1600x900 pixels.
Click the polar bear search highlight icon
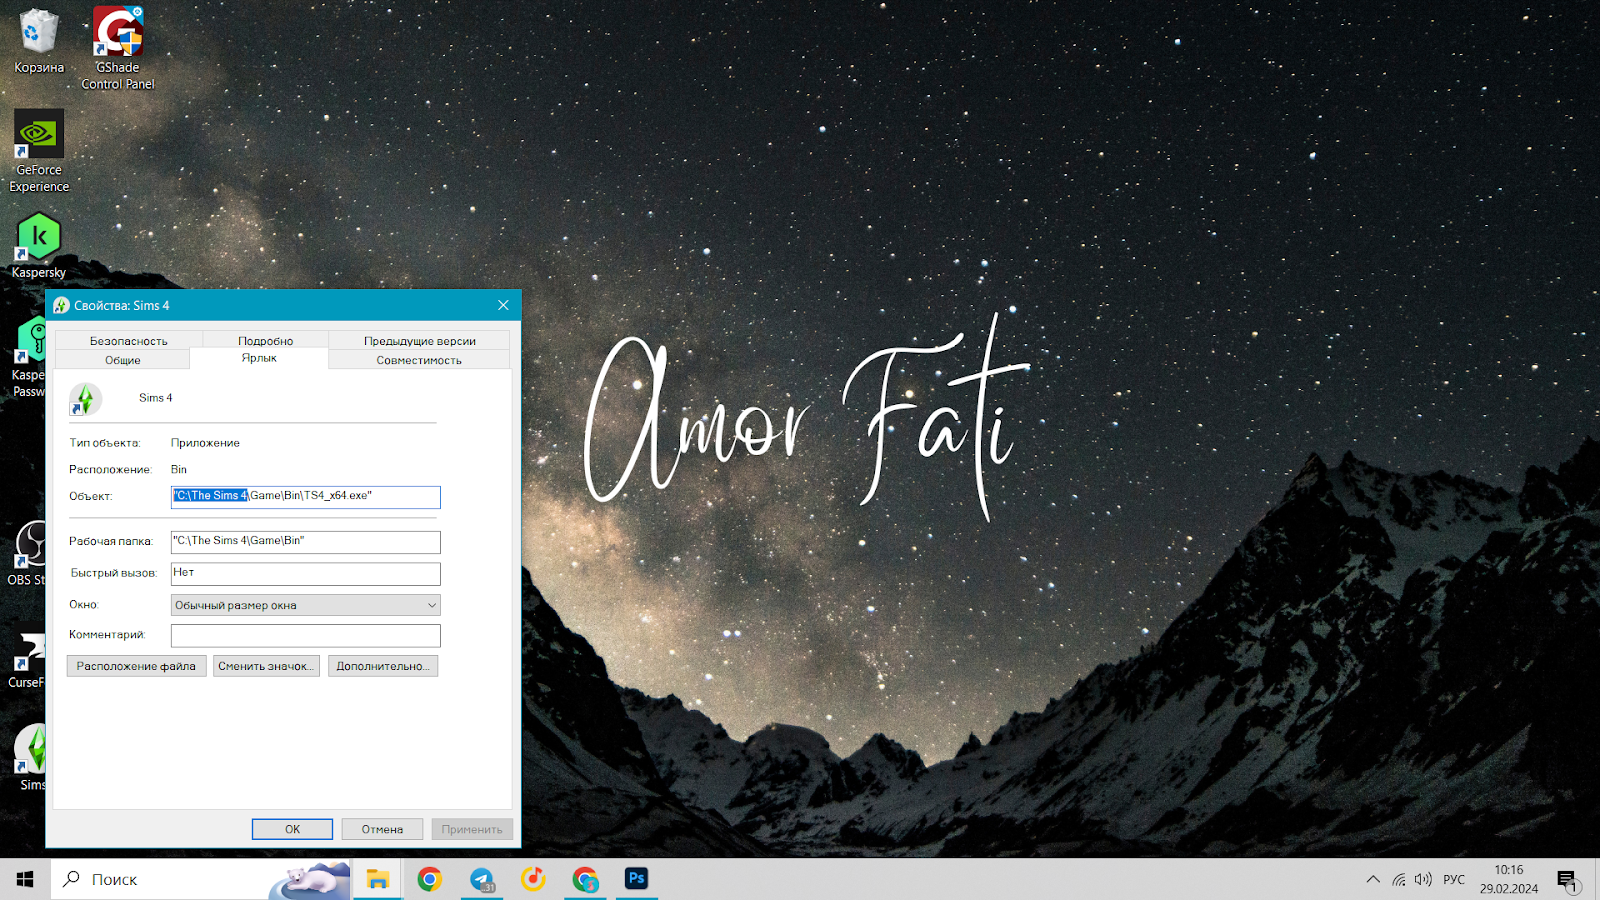coord(310,879)
